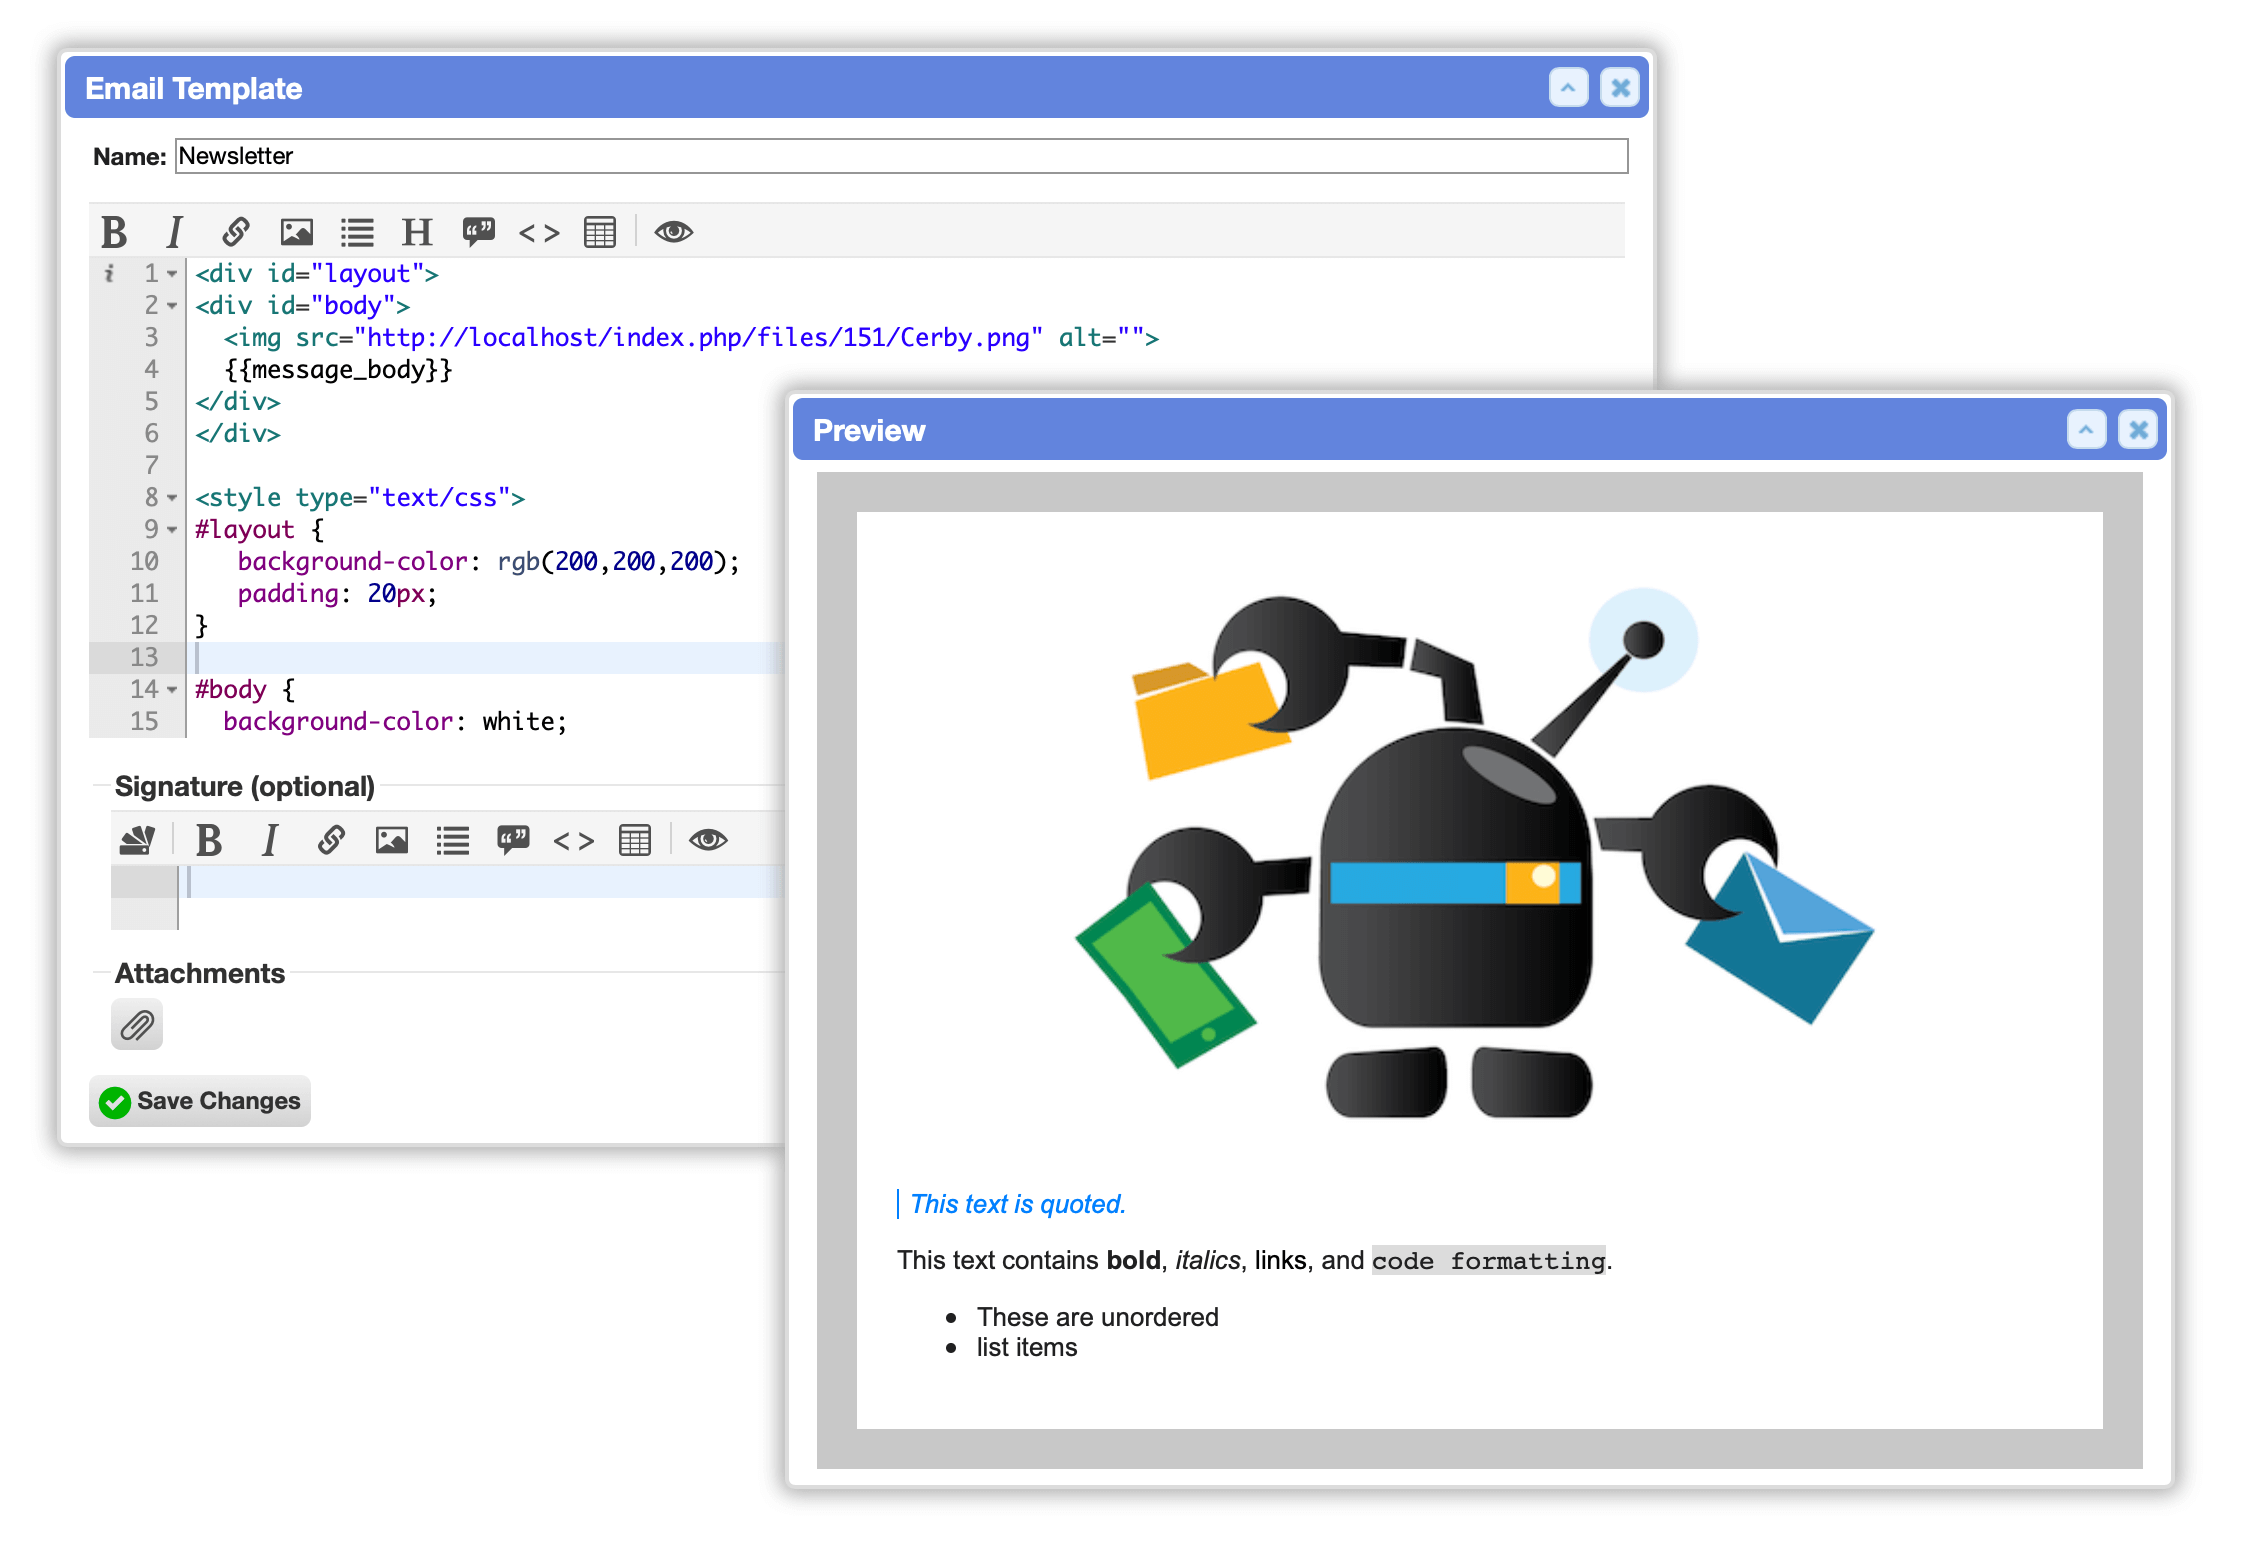This screenshot has width=2252, height=1548.
Task: Insert a table in the template editor
Action: [600, 232]
